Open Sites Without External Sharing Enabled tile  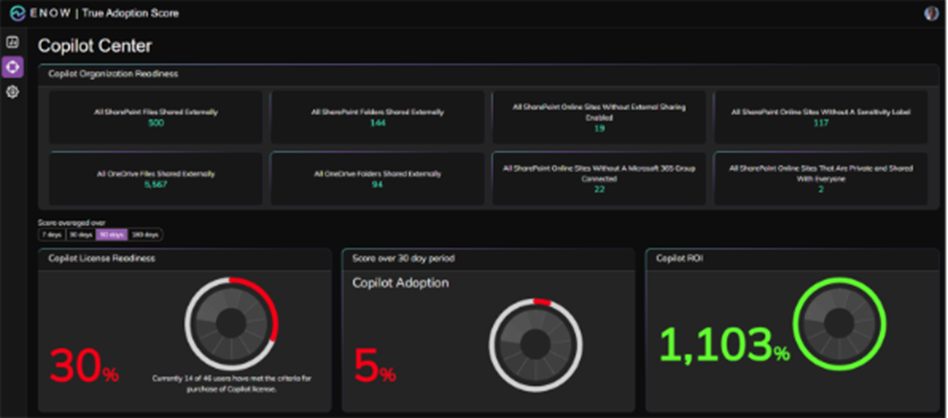(598, 117)
